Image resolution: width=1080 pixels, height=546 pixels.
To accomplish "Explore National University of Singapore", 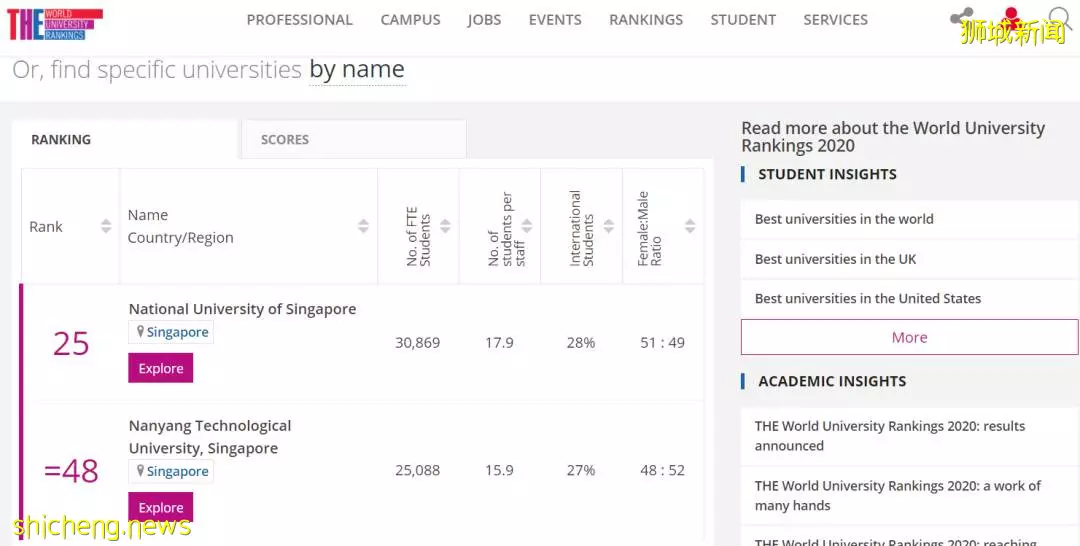I will point(160,368).
